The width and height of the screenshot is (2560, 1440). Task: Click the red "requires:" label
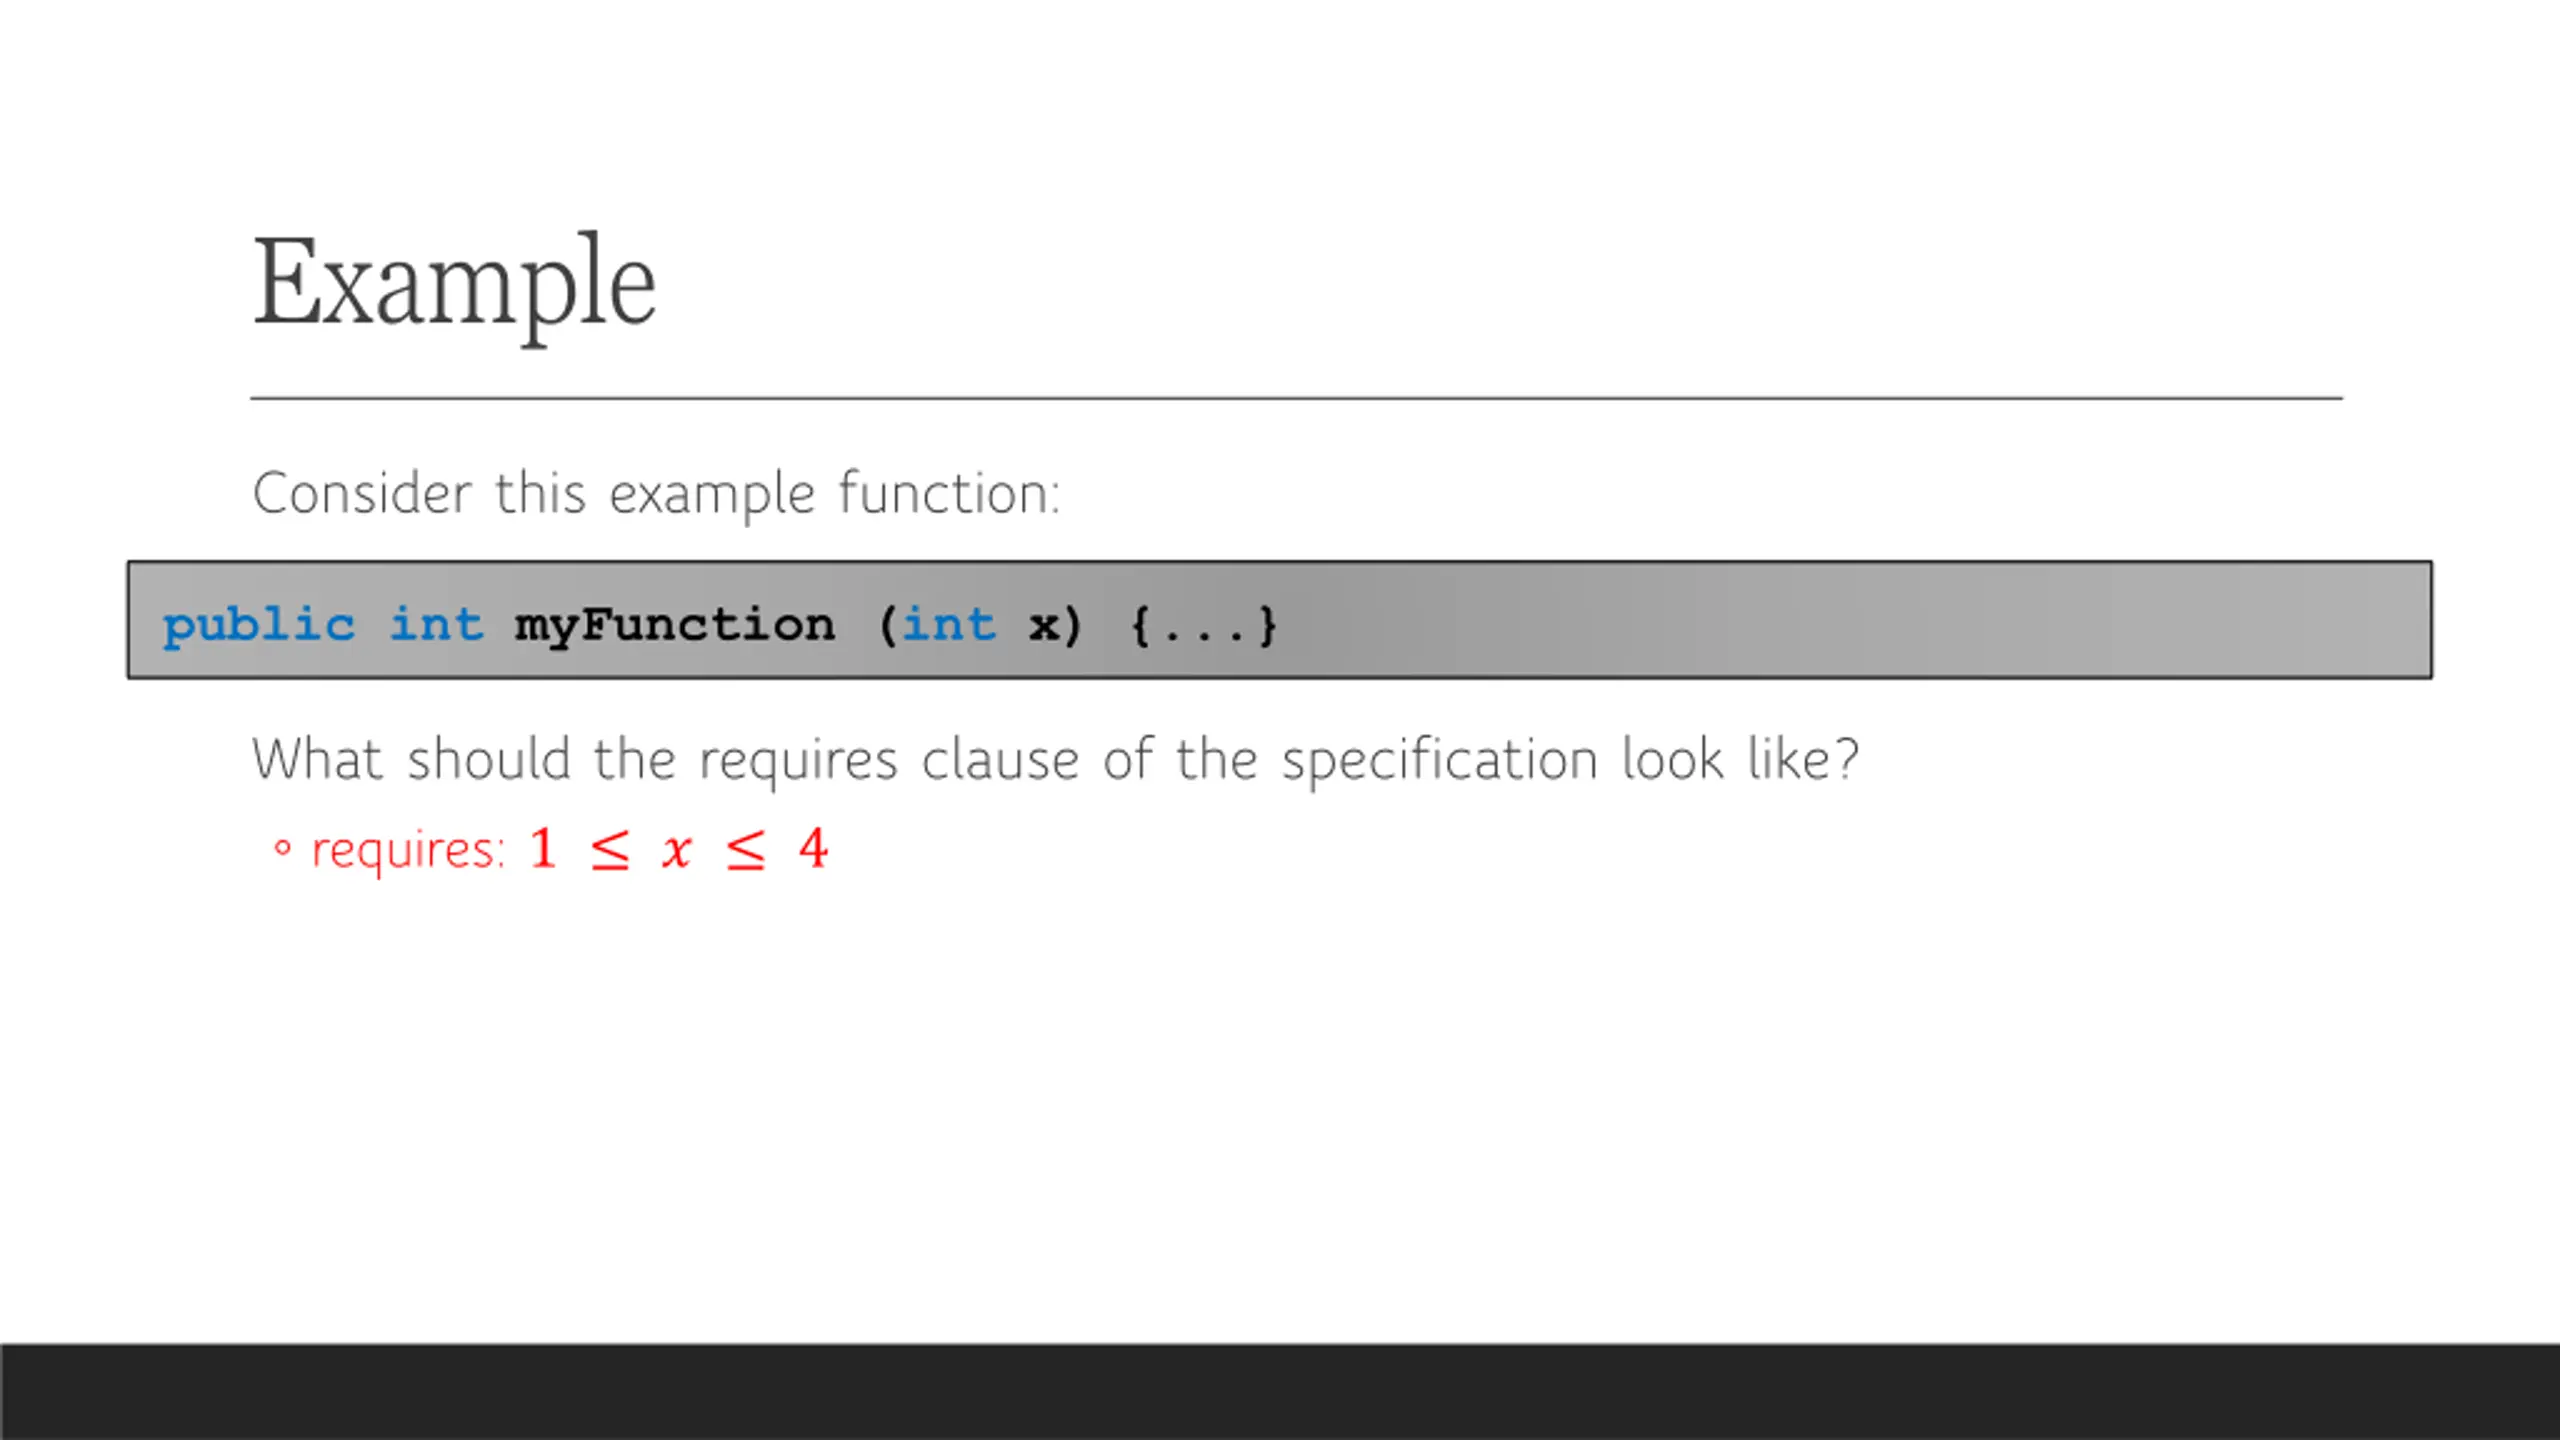408,852
